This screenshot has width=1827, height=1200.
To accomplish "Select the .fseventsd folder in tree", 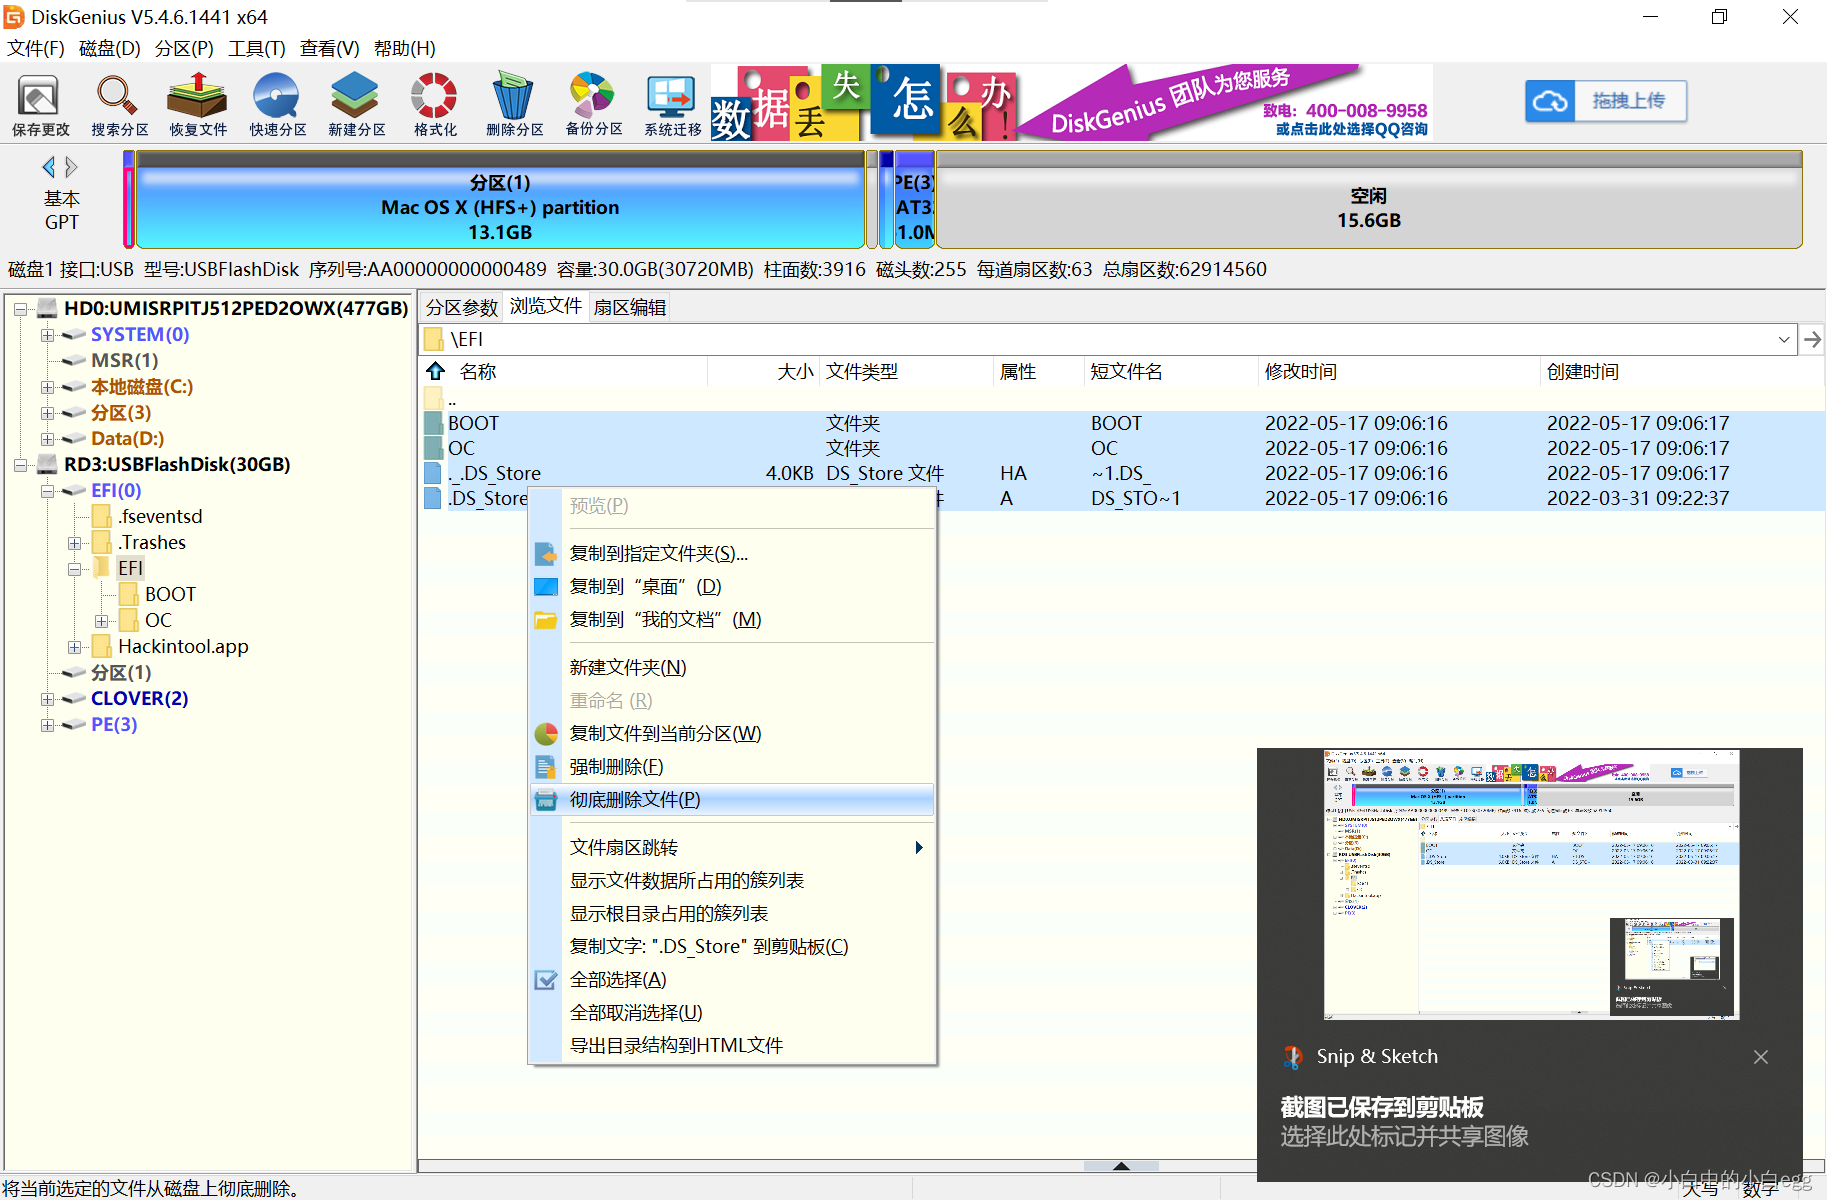I will tap(159, 517).
